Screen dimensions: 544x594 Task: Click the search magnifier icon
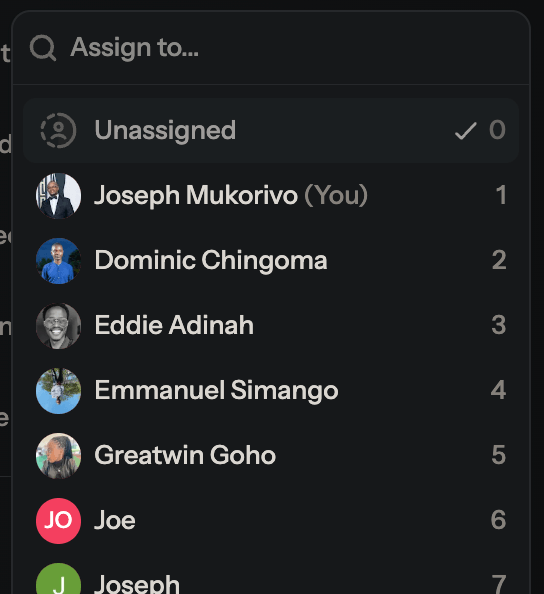[43, 48]
